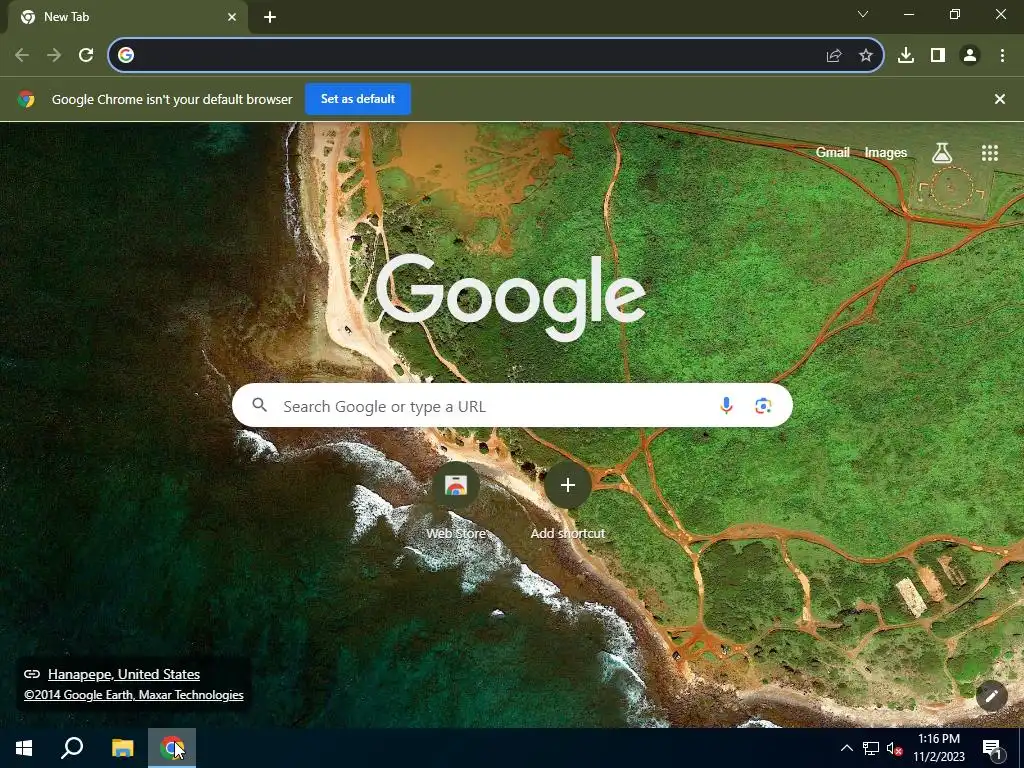Open Images link
1024x768 pixels.
(x=886, y=152)
